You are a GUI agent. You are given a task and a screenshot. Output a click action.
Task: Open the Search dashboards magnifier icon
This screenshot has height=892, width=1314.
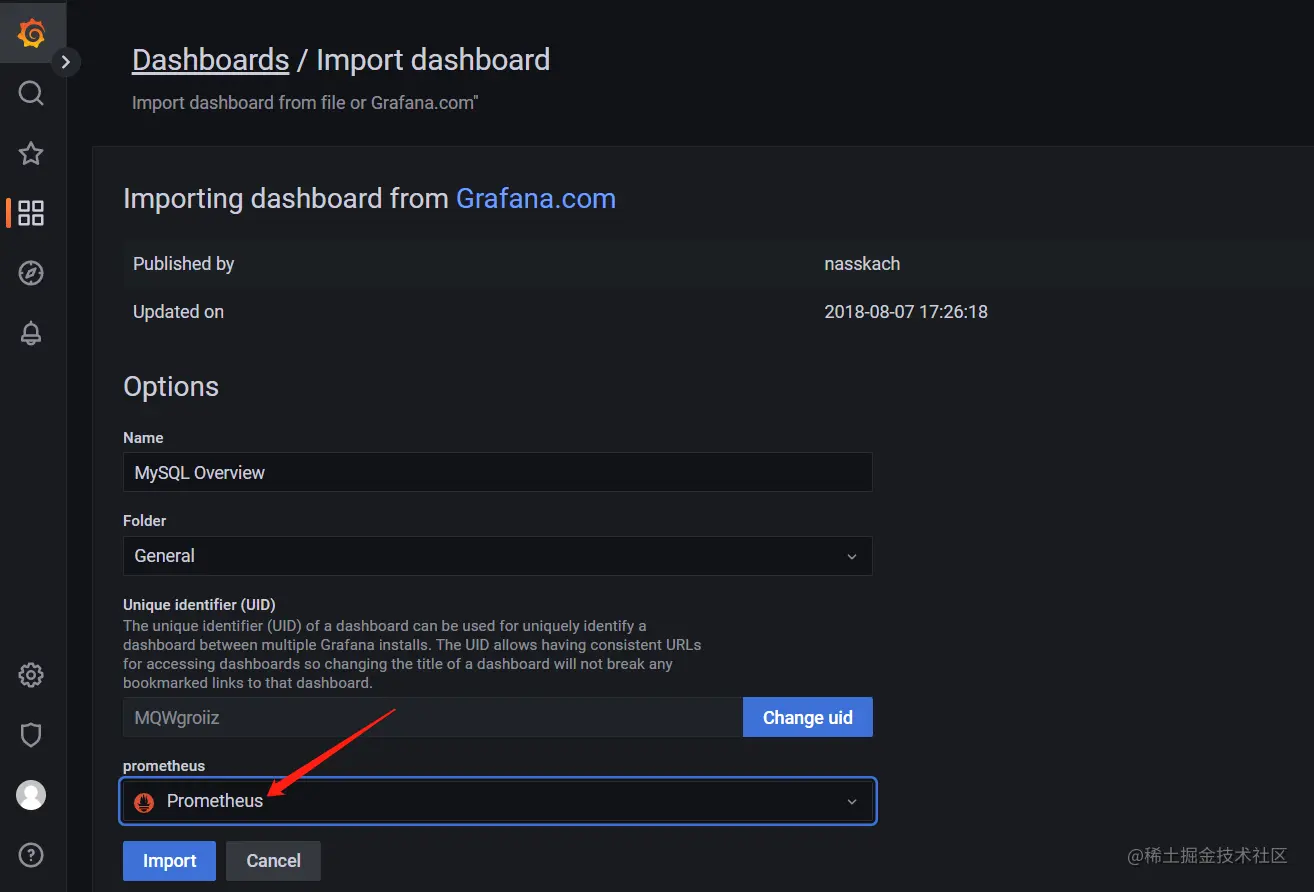coord(32,94)
